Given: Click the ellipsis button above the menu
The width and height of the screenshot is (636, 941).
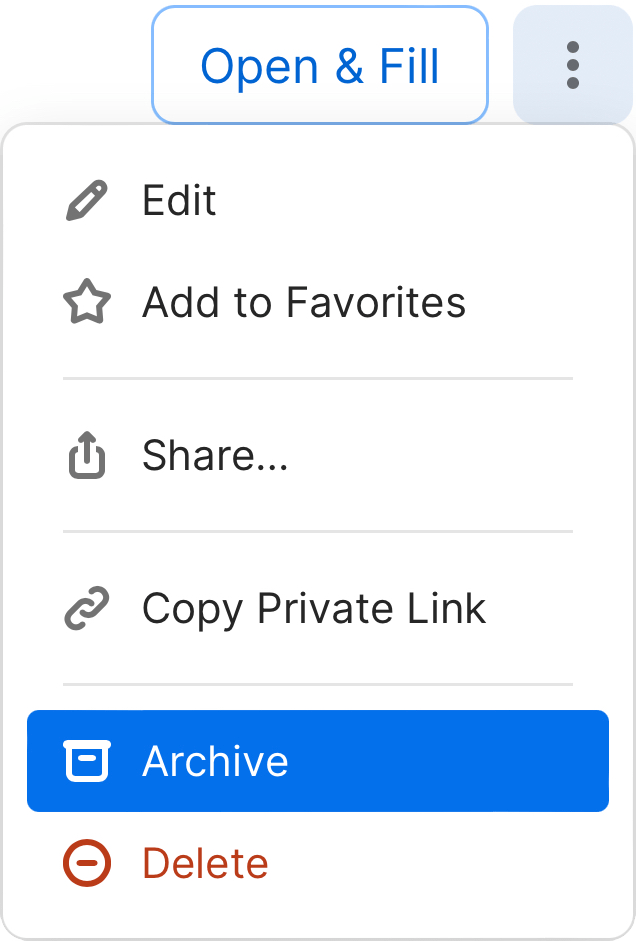Looking at the screenshot, I should pyautogui.click(x=572, y=65).
